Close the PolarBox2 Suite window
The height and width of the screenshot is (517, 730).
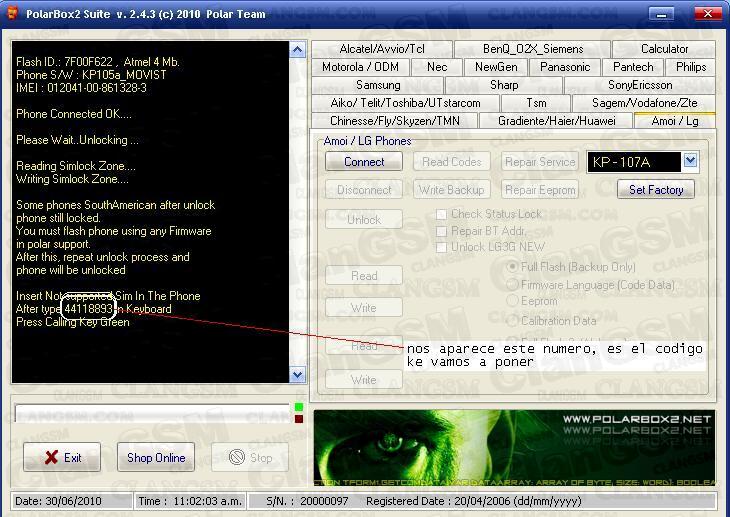tap(708, 14)
